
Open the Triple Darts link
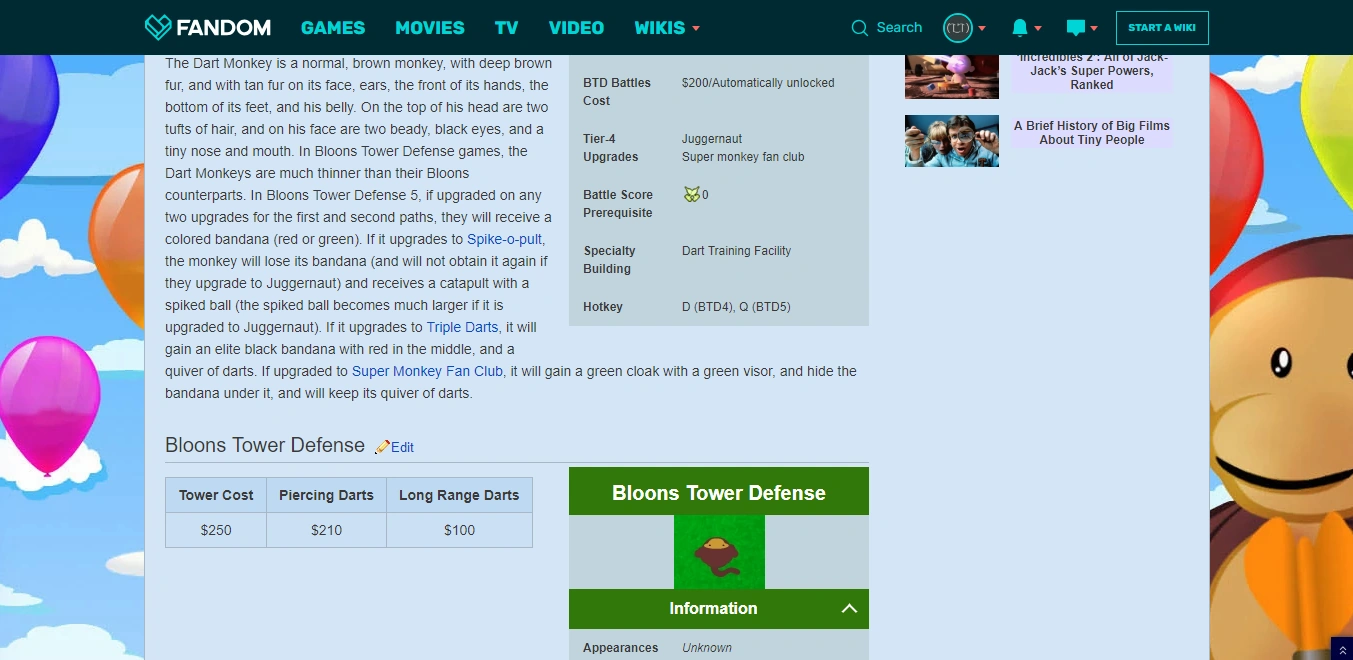click(x=462, y=327)
